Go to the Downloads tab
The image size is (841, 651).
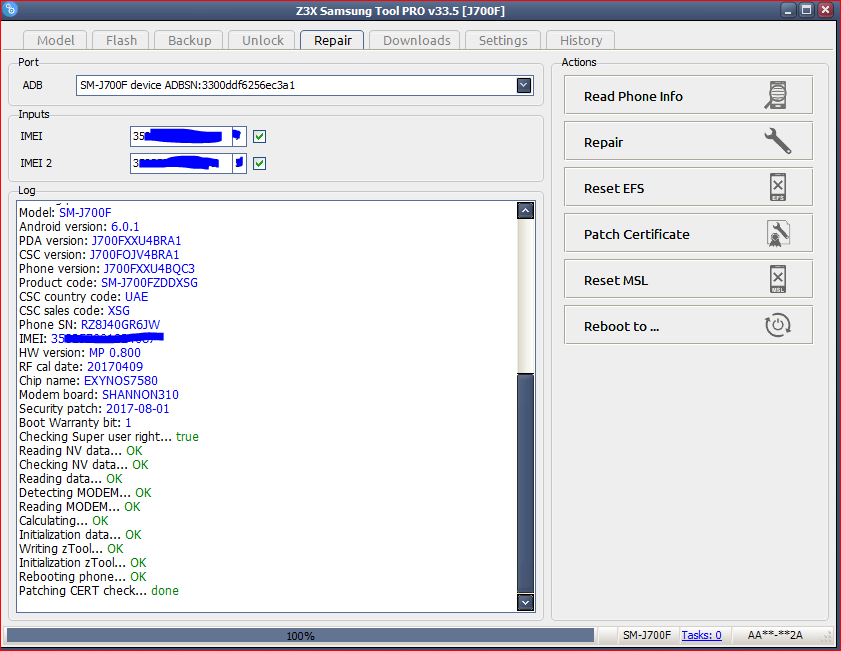click(416, 40)
